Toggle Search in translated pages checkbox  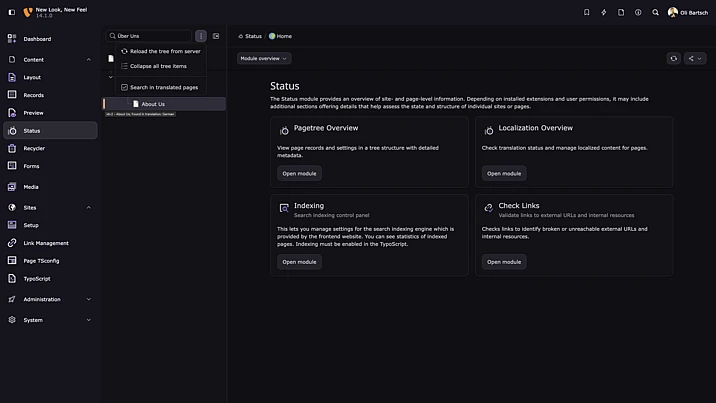coord(124,87)
